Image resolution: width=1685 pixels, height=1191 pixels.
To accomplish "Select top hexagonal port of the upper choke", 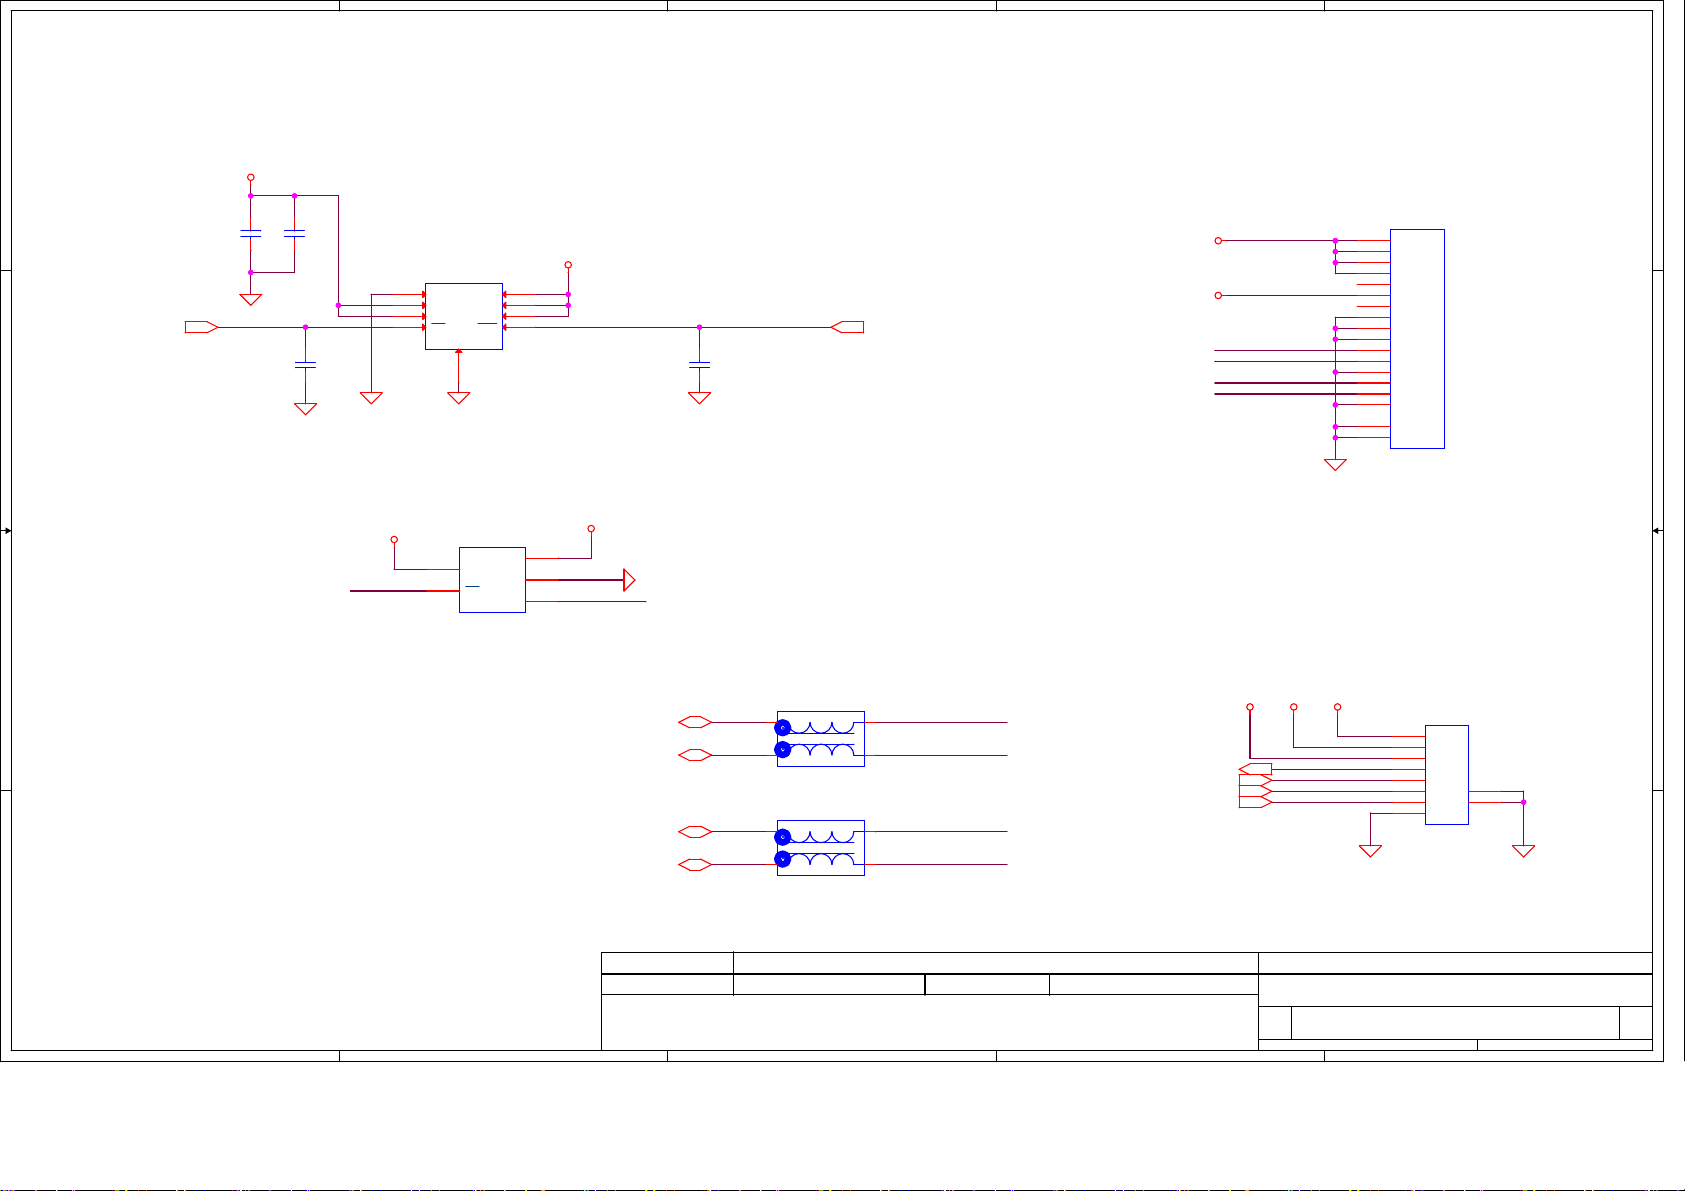I will tap(695, 722).
